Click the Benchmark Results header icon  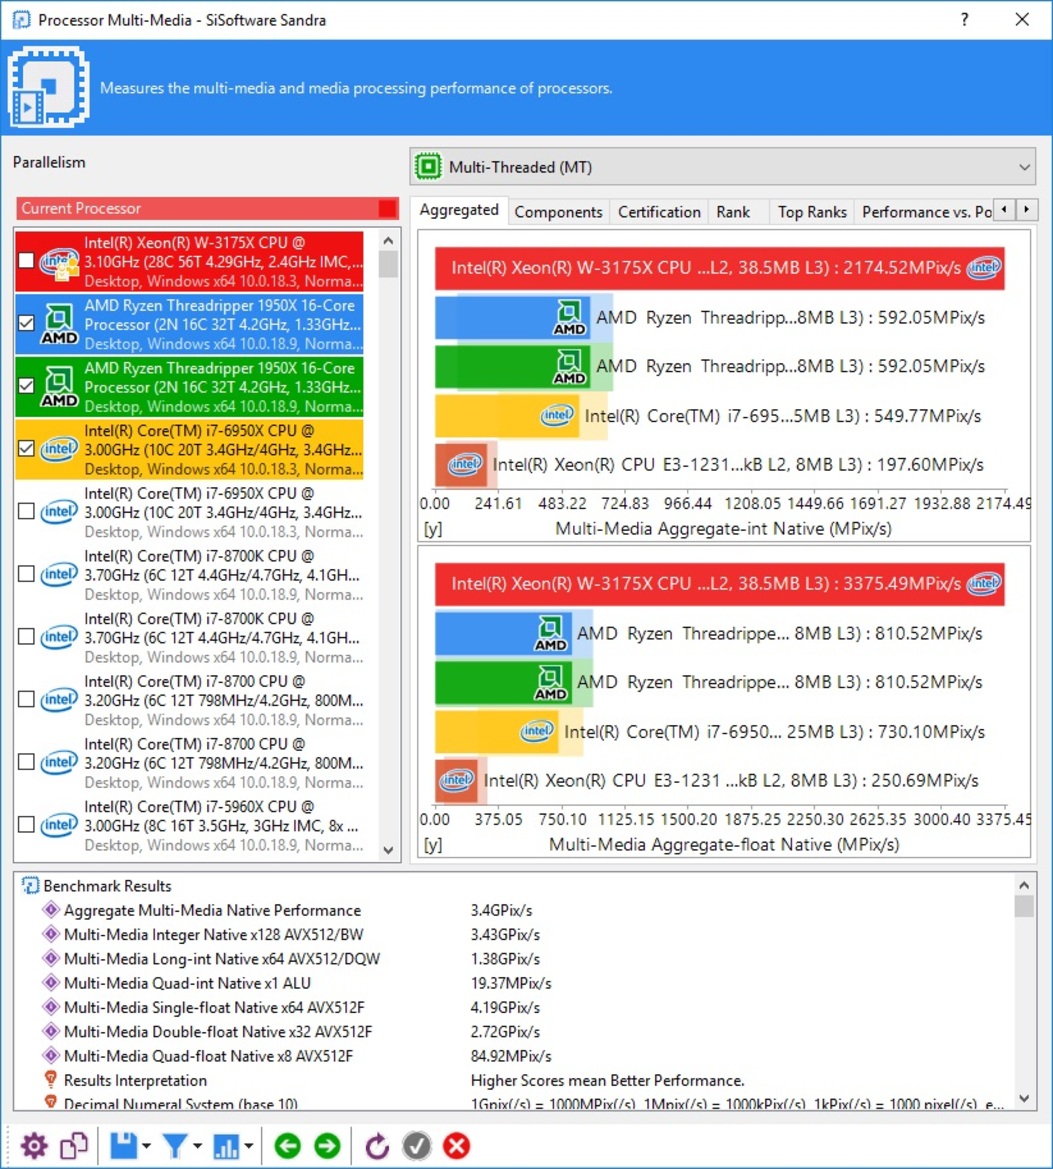click(31, 886)
